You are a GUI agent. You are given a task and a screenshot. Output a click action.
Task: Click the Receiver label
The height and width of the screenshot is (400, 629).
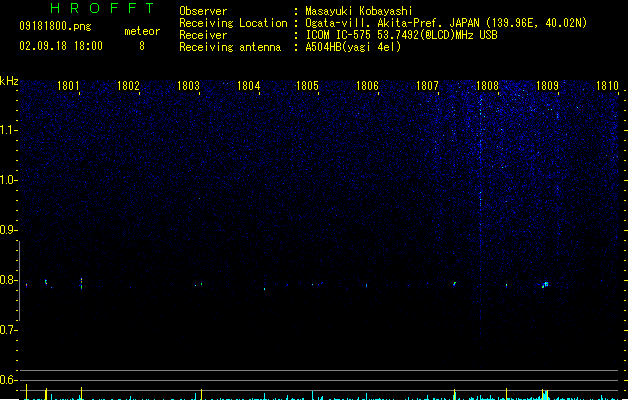pyautogui.click(x=203, y=35)
